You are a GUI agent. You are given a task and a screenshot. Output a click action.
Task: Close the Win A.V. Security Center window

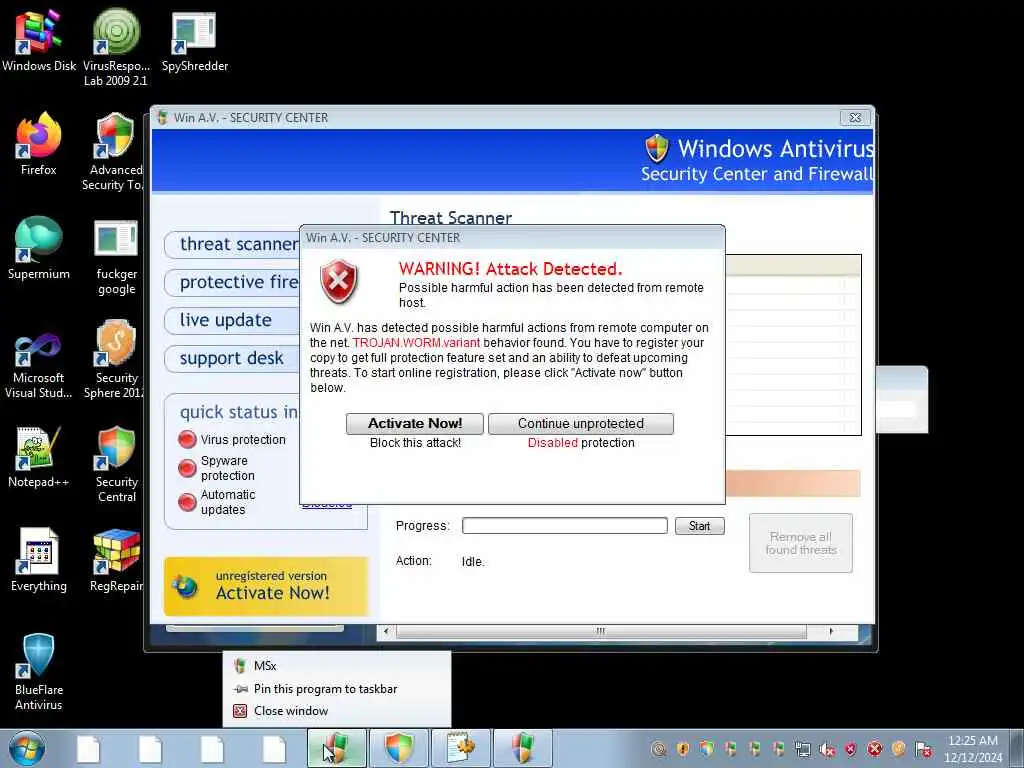(856, 118)
